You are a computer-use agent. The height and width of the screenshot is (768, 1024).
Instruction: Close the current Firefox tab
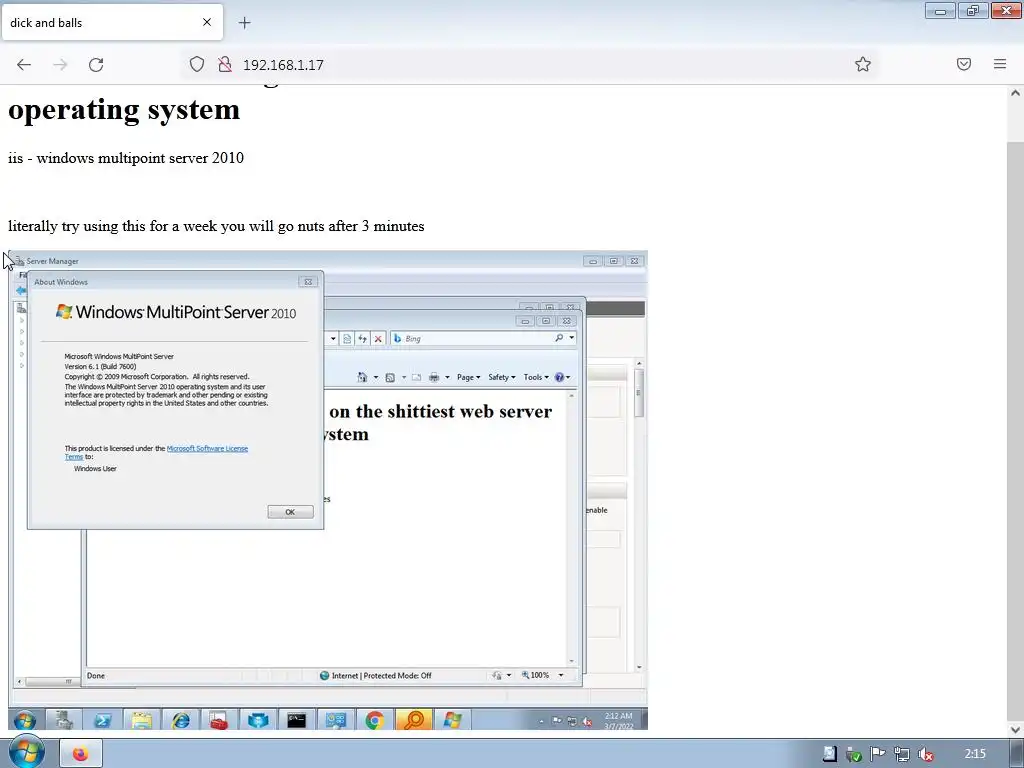coord(207,22)
